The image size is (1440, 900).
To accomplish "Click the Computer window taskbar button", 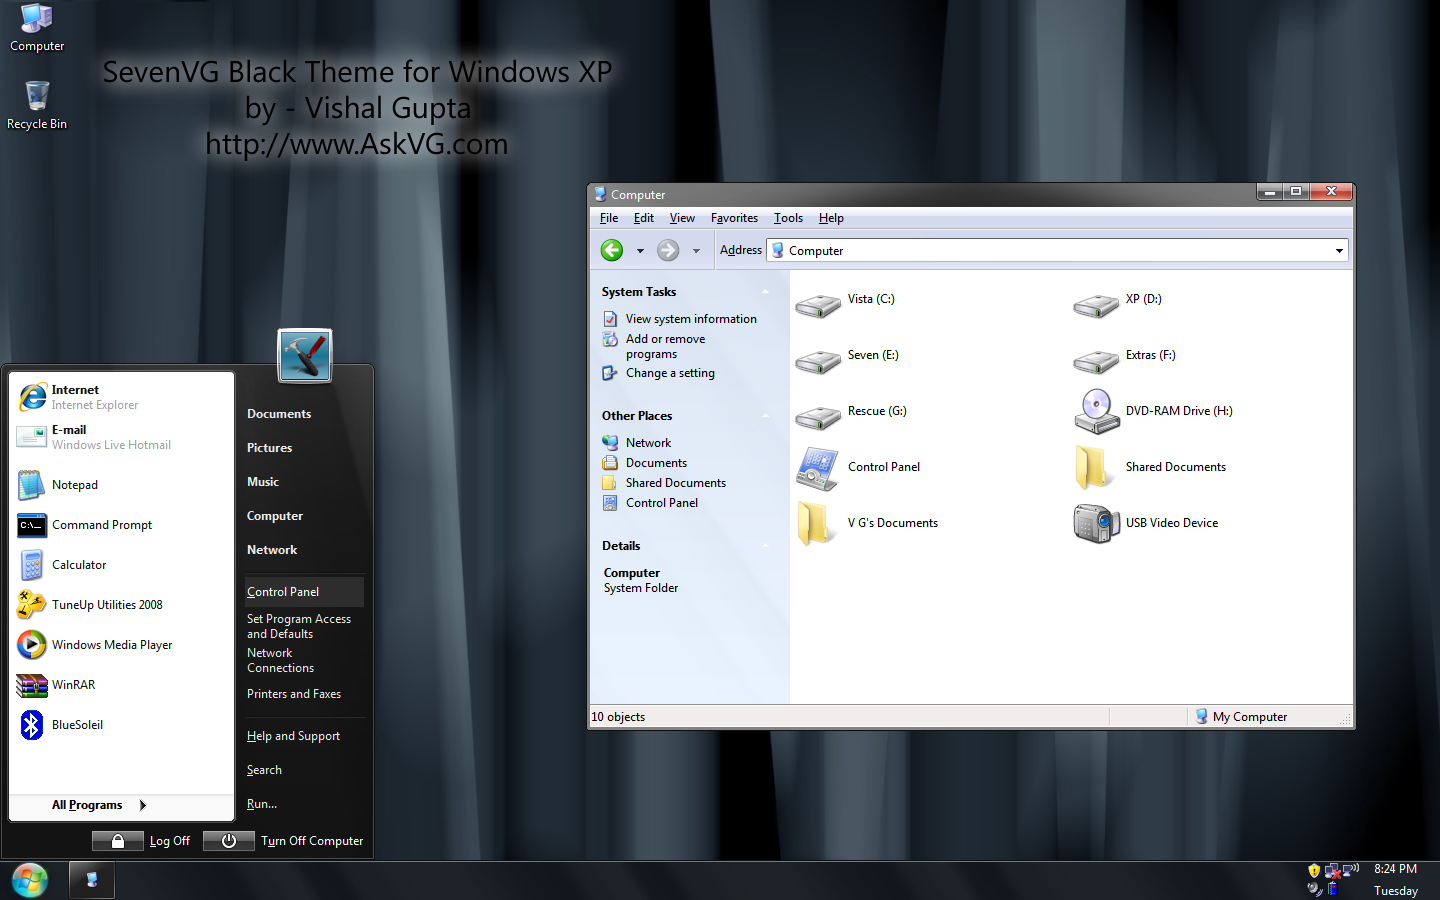I will pos(92,880).
